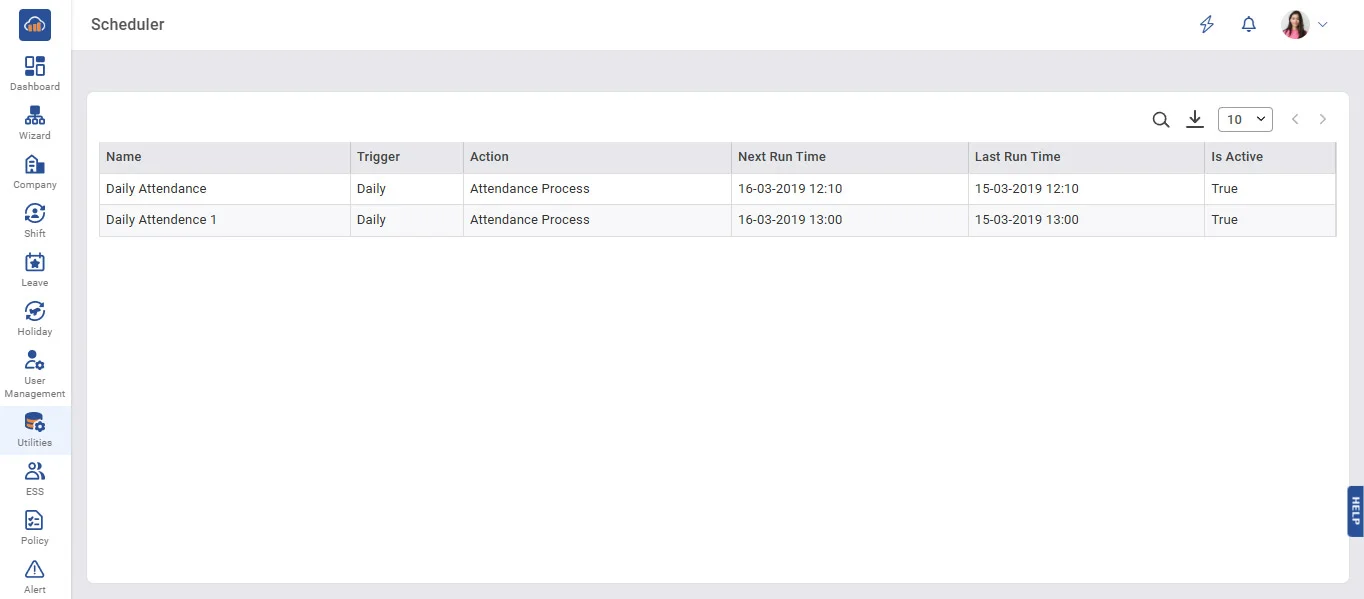The image size is (1364, 599).
Task: Expand the page size dropdown showing 10
Action: tap(1245, 120)
